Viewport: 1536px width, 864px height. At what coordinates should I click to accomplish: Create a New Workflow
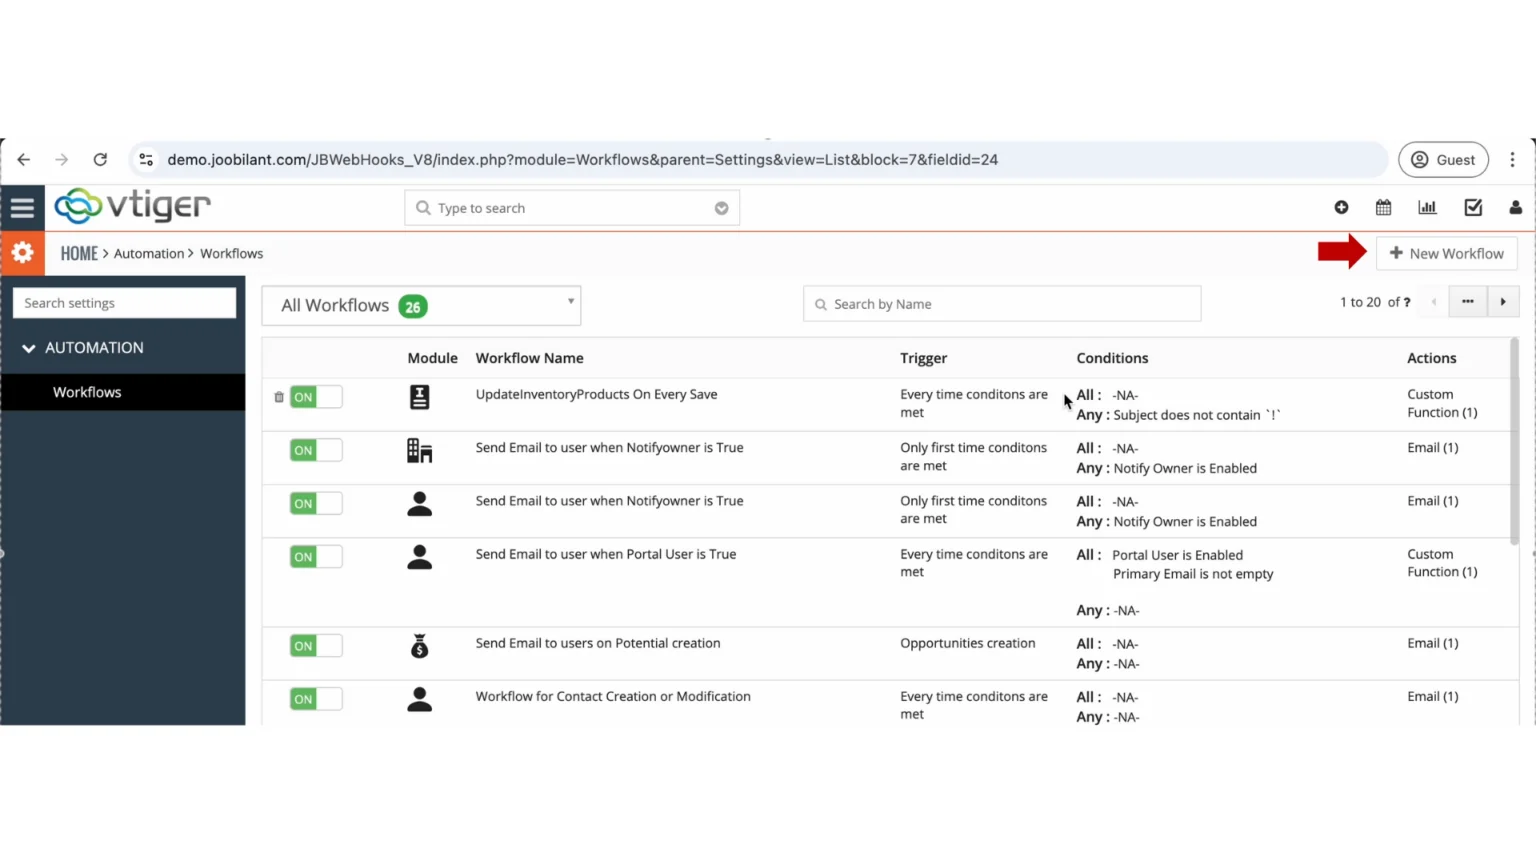click(x=1447, y=253)
